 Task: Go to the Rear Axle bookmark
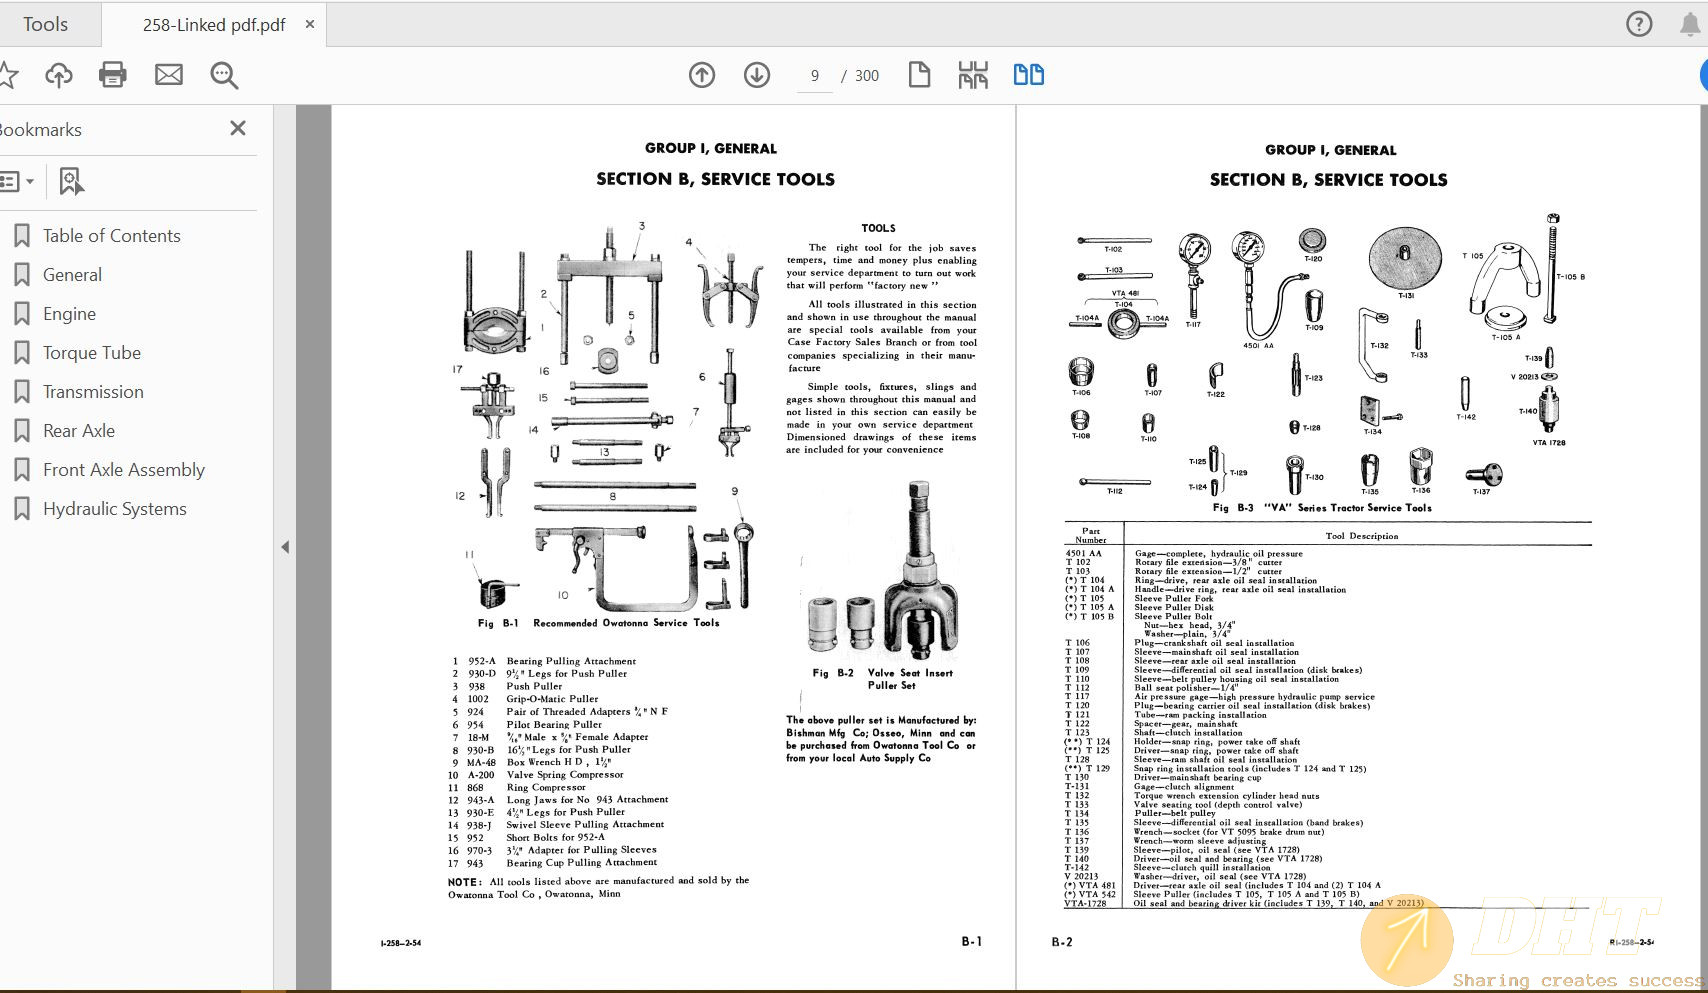(x=79, y=431)
